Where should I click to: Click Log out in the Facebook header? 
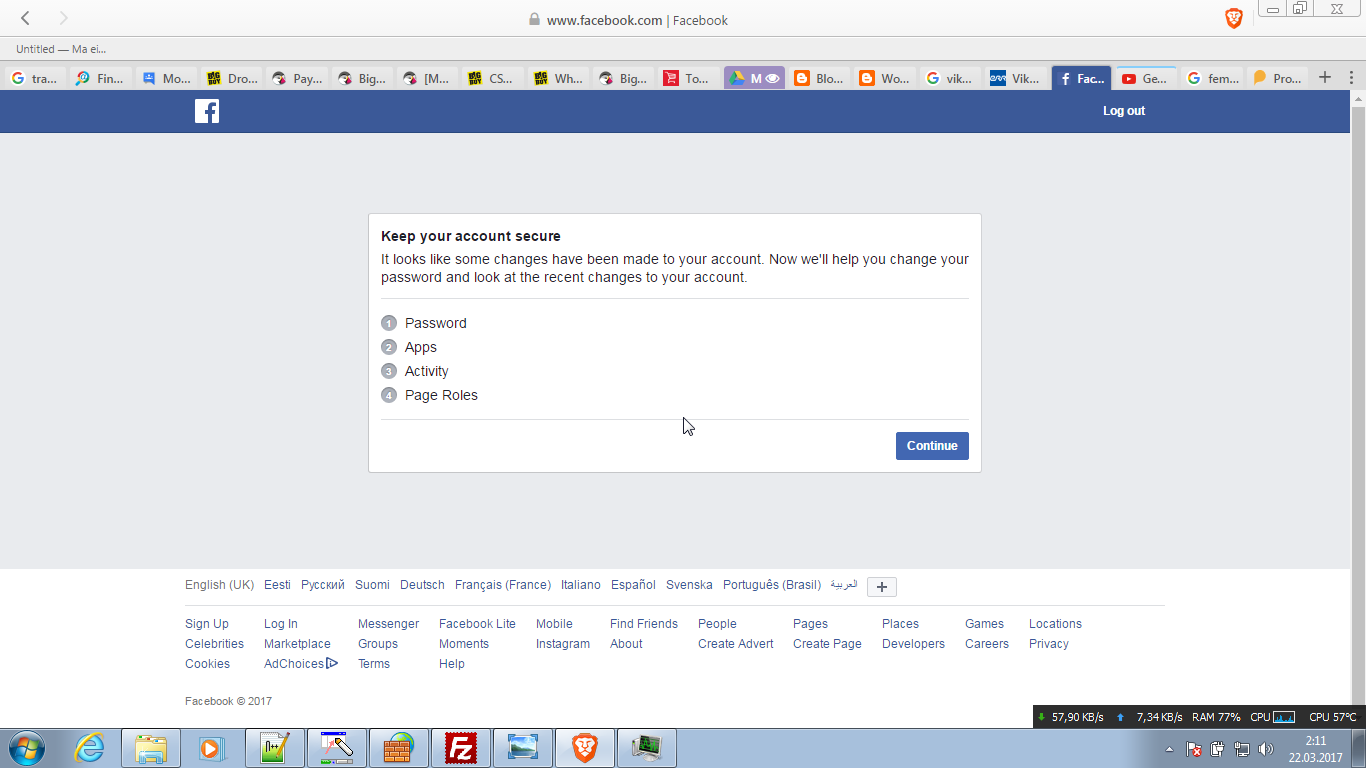pos(1124,111)
